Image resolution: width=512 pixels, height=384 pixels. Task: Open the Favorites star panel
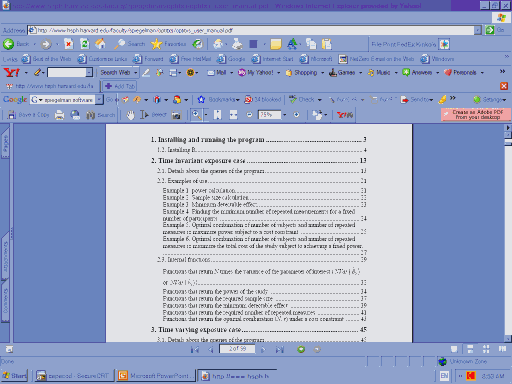[168, 44]
